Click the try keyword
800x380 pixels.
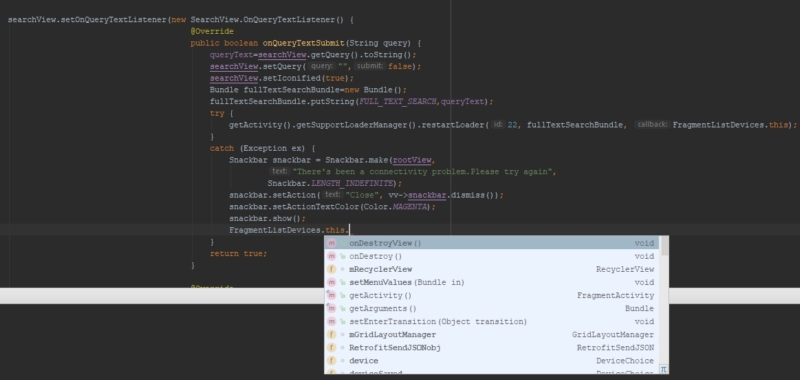(217, 113)
